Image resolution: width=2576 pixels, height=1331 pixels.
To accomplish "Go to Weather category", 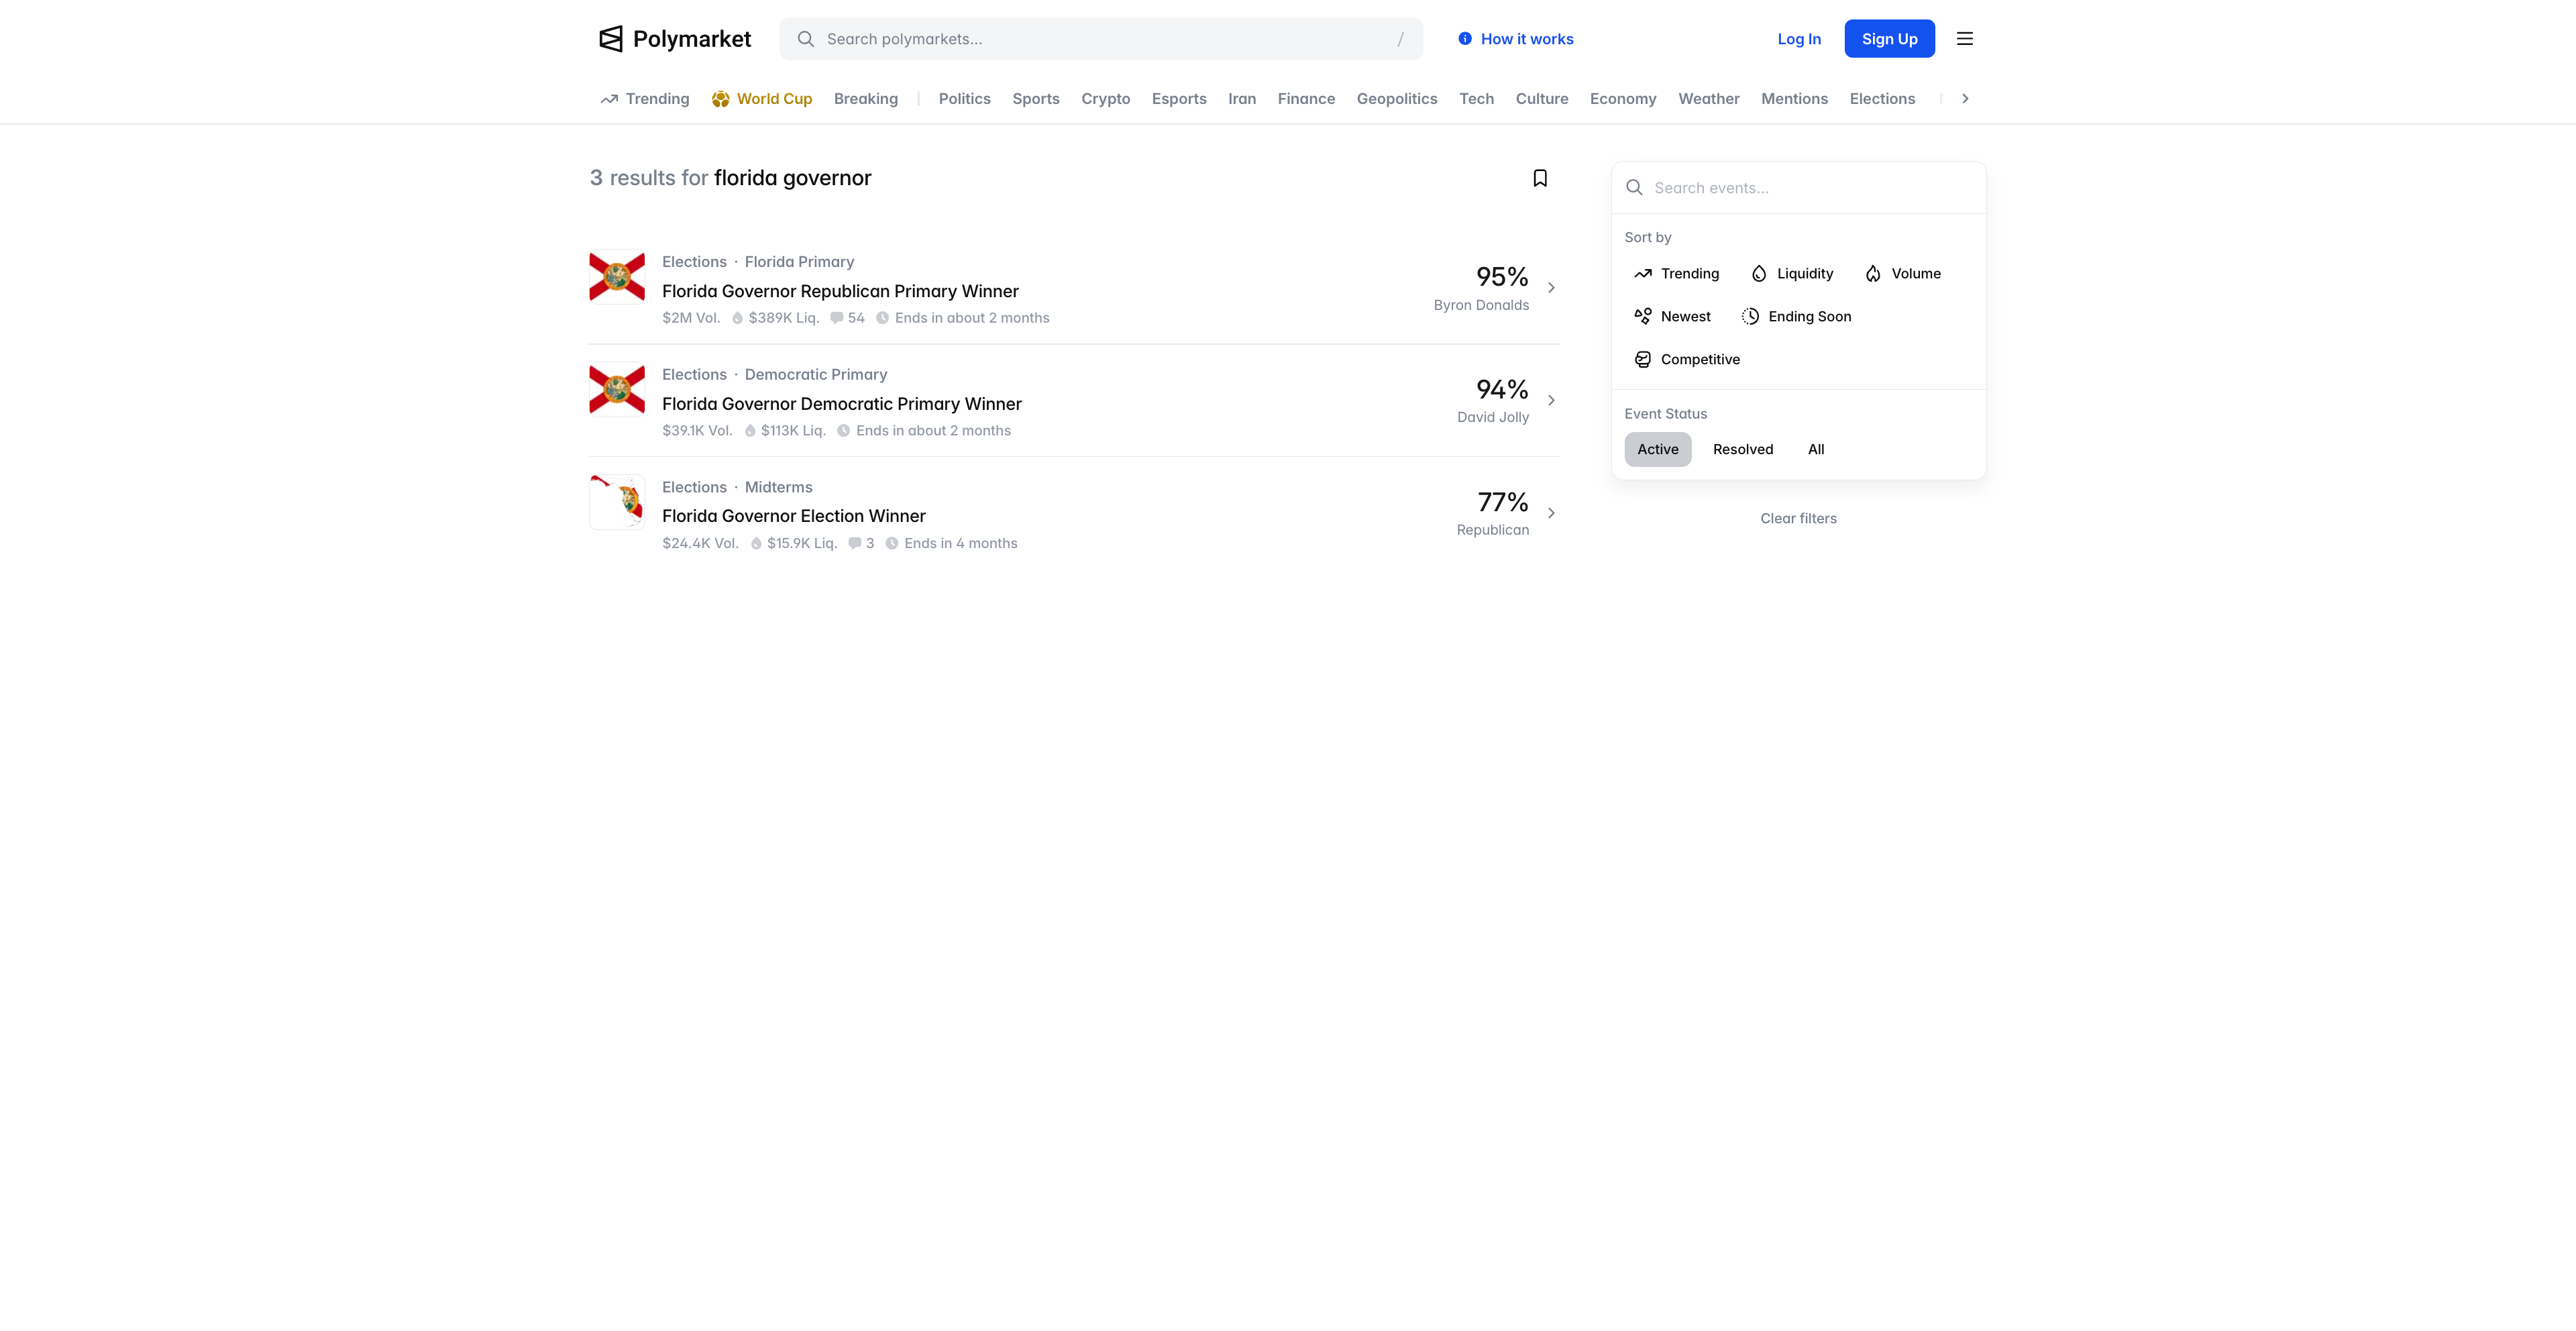I will point(1709,99).
